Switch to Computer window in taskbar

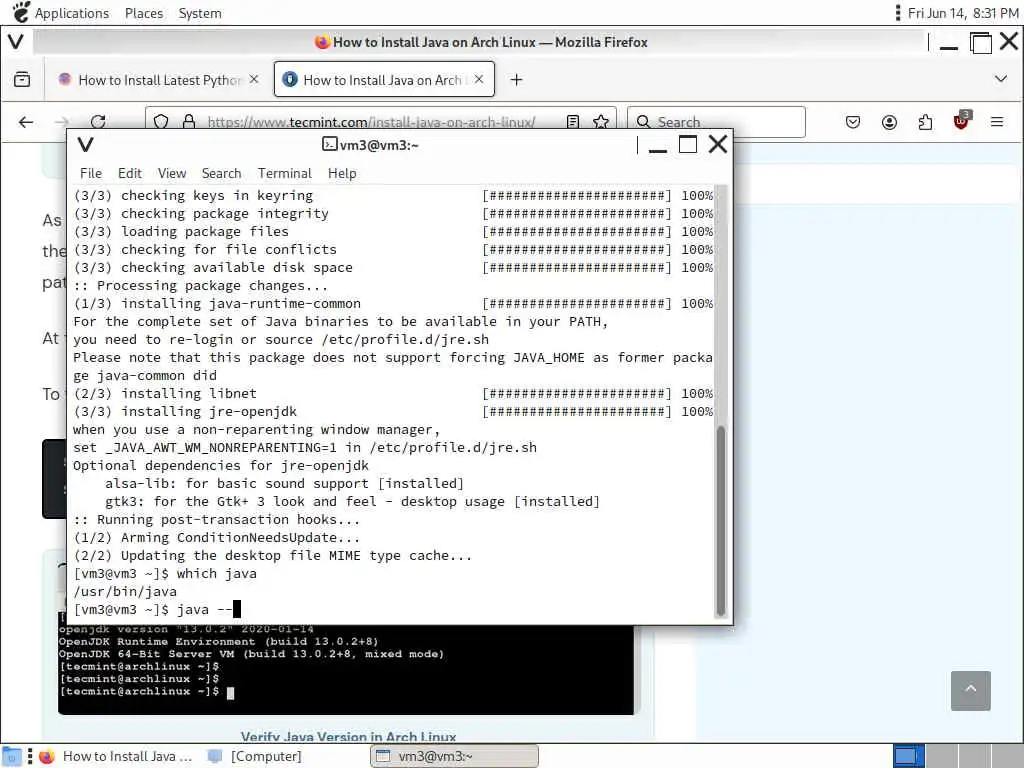pos(254,756)
